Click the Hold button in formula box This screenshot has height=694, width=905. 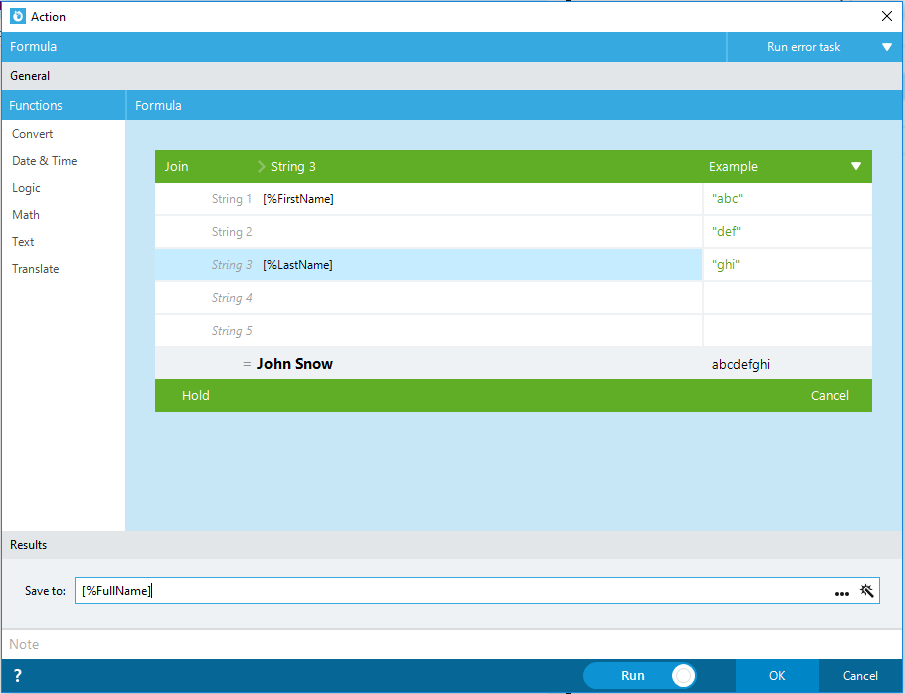[x=196, y=395]
